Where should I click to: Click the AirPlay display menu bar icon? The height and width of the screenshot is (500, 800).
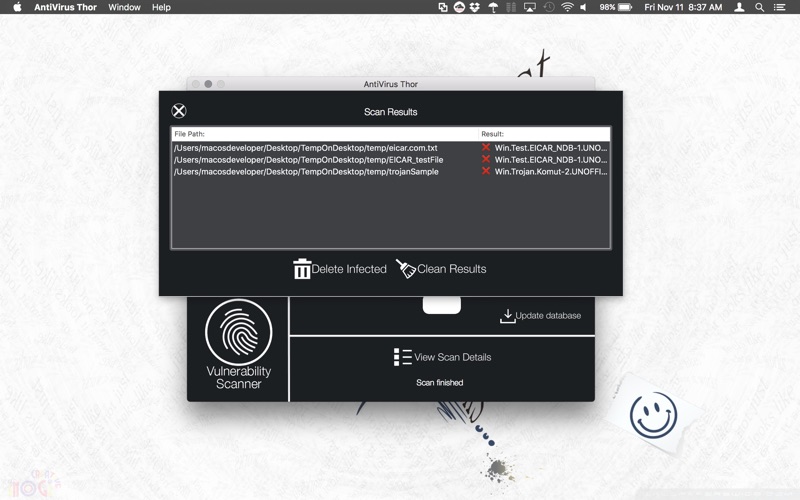click(530, 7)
